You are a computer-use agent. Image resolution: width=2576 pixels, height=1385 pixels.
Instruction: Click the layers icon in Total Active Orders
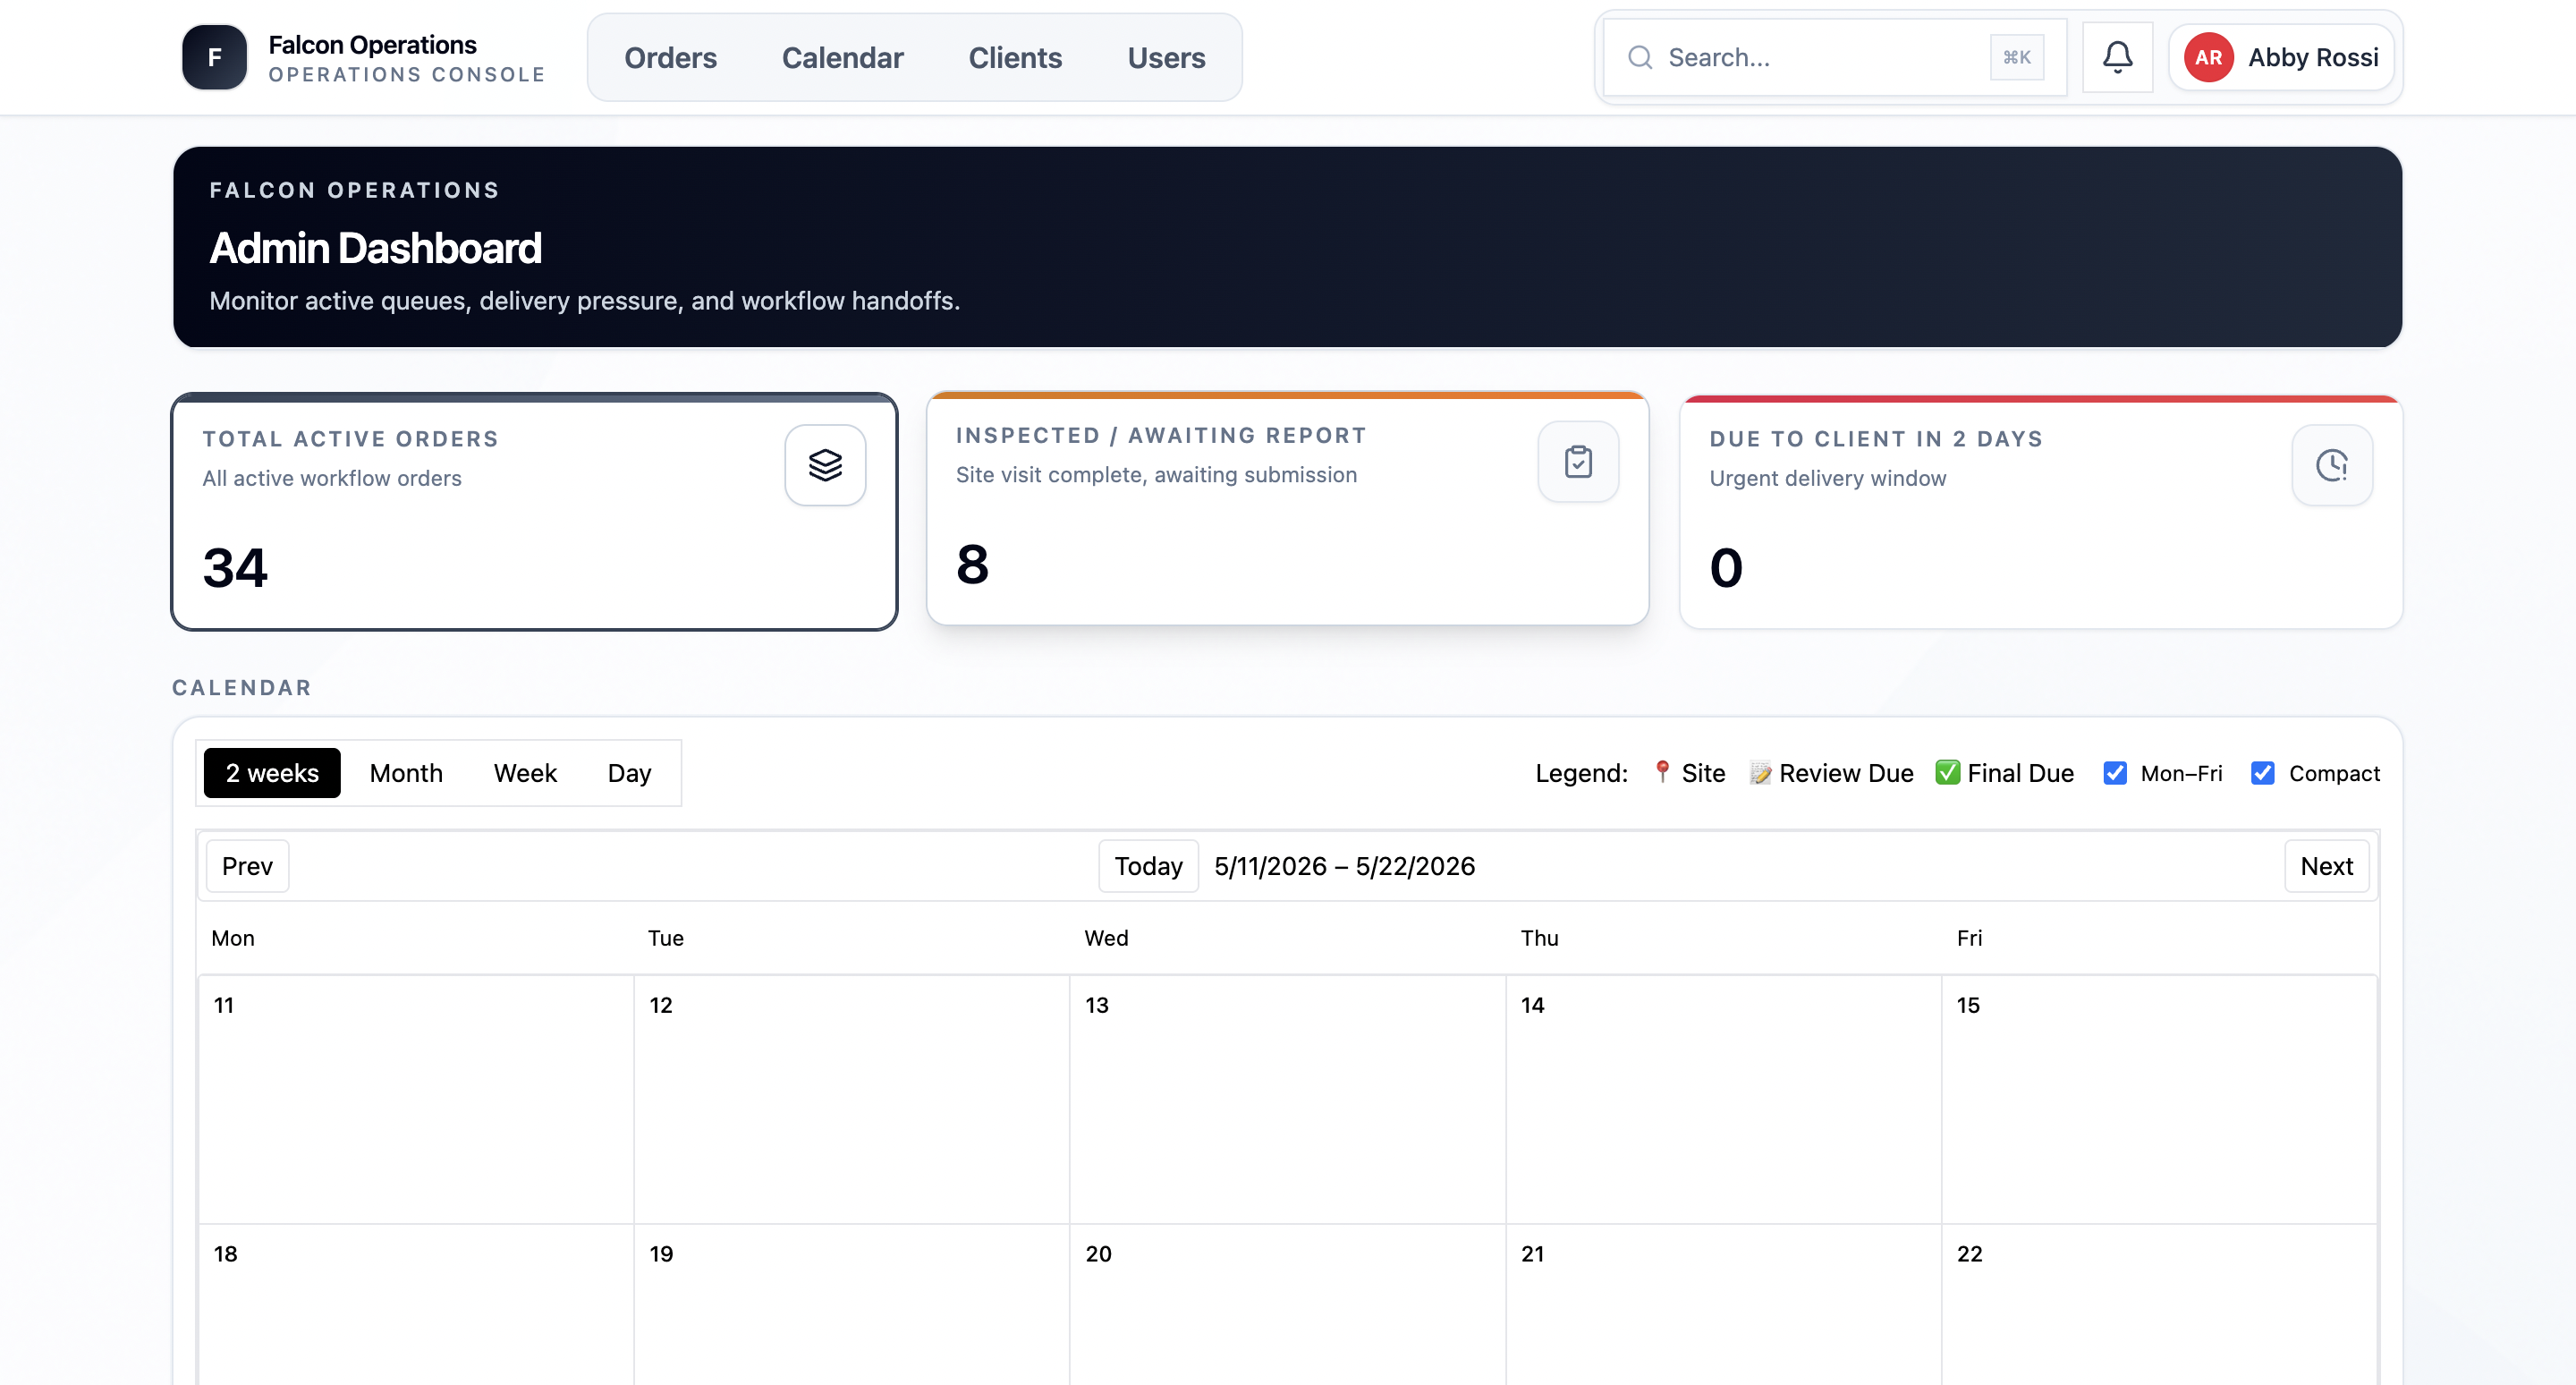825,465
